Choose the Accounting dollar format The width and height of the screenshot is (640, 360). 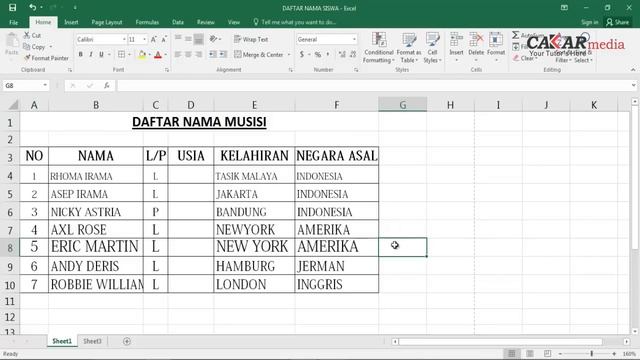click(302, 54)
